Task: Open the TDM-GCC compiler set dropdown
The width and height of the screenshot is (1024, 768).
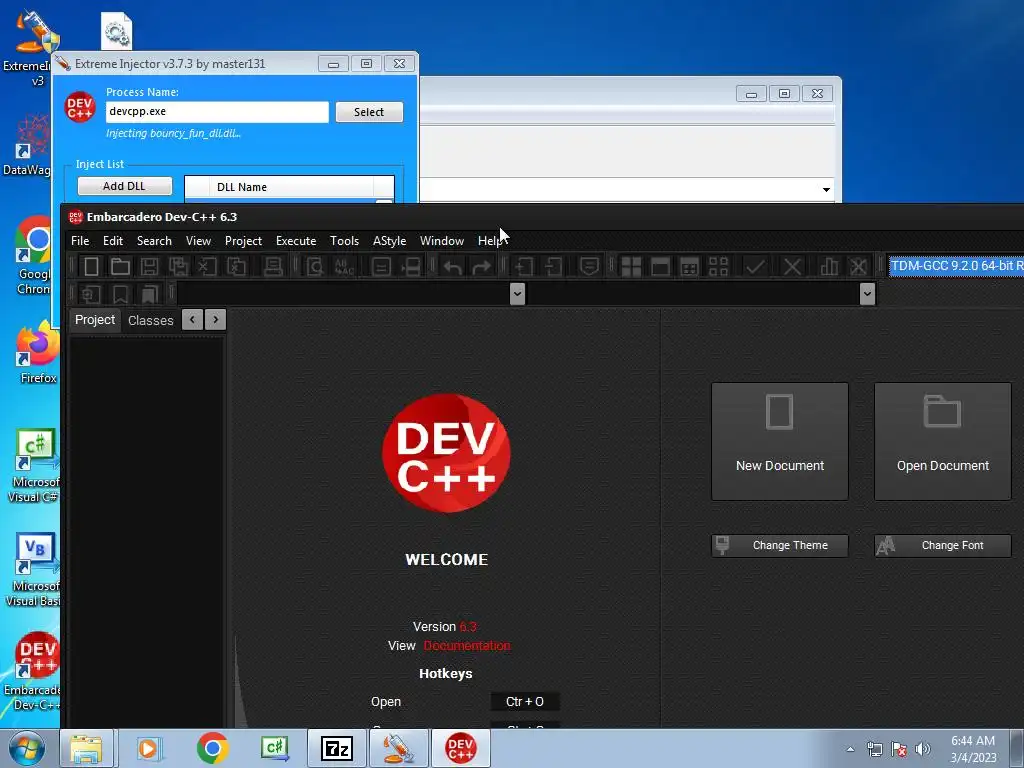Action: click(956, 266)
